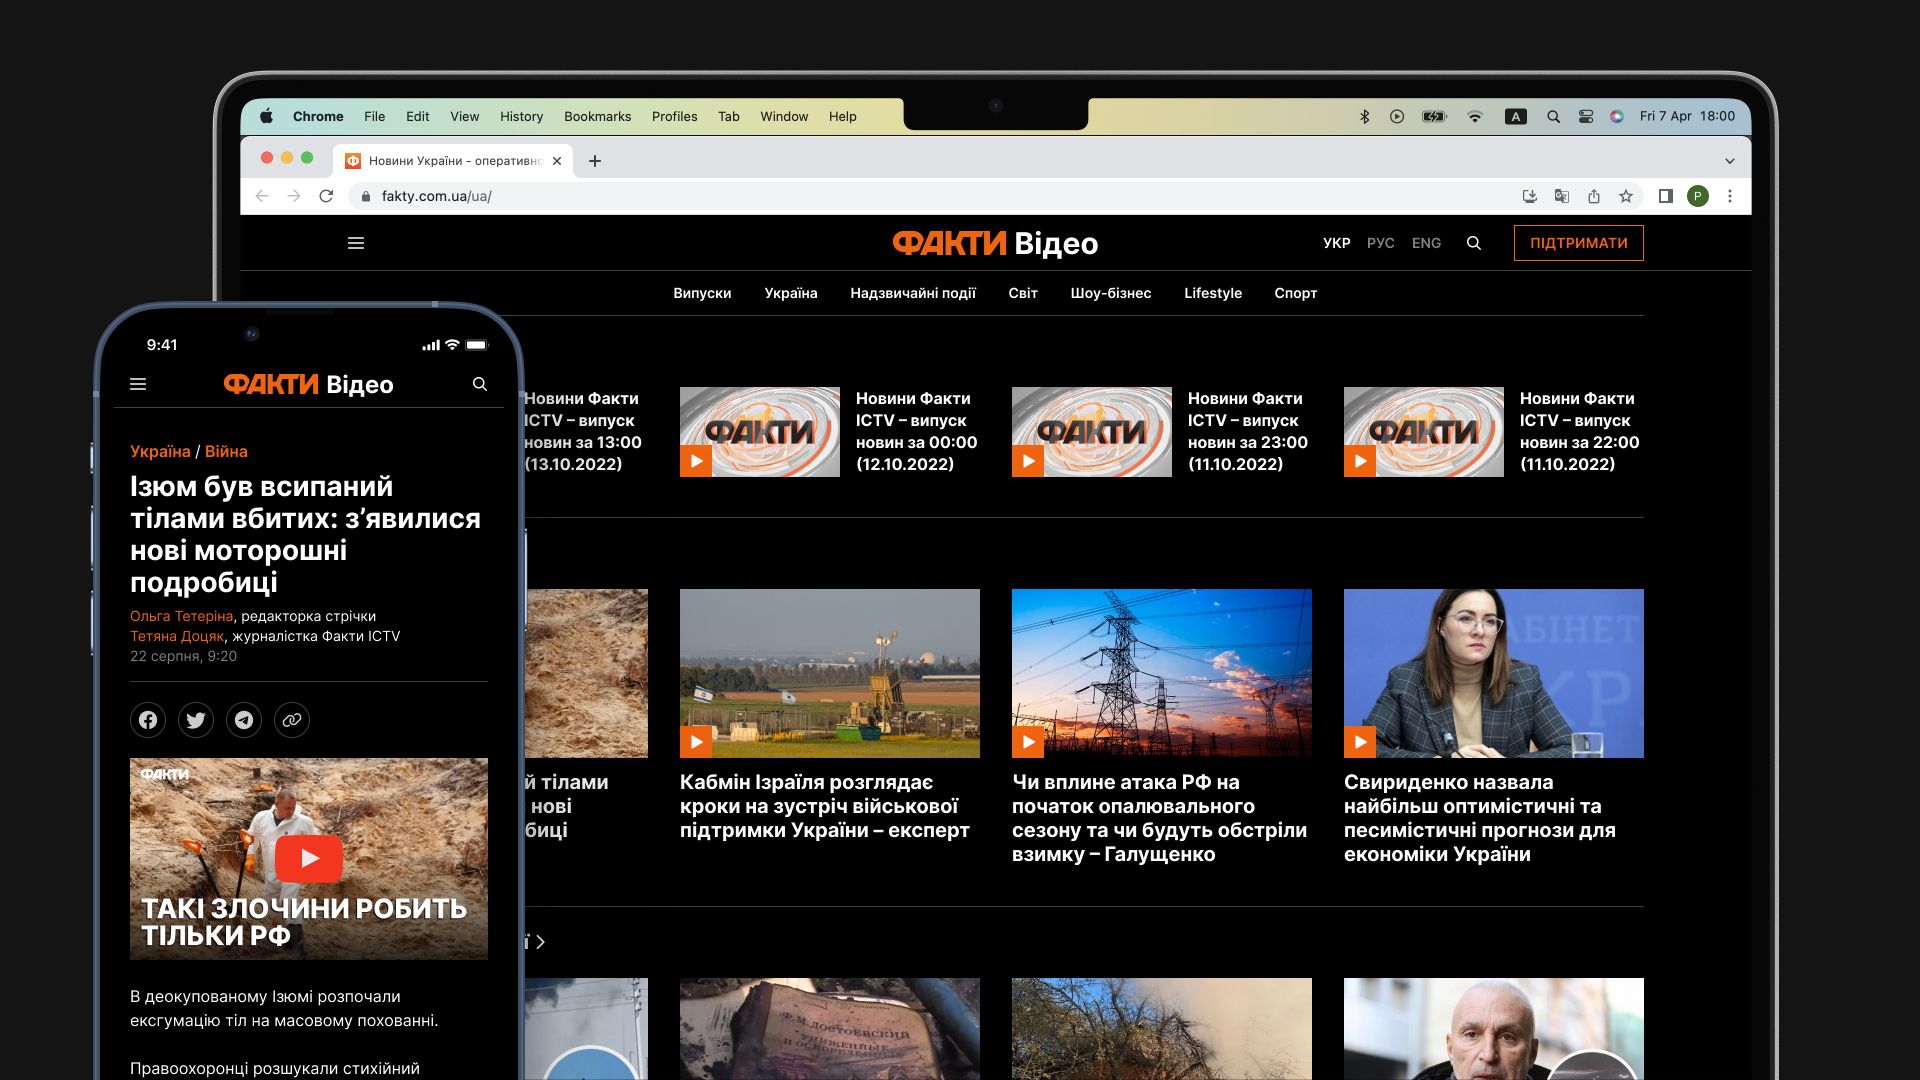Viewport: 1920px width, 1080px height.
Task: Share article via Twitter icon on phone
Action: click(196, 720)
